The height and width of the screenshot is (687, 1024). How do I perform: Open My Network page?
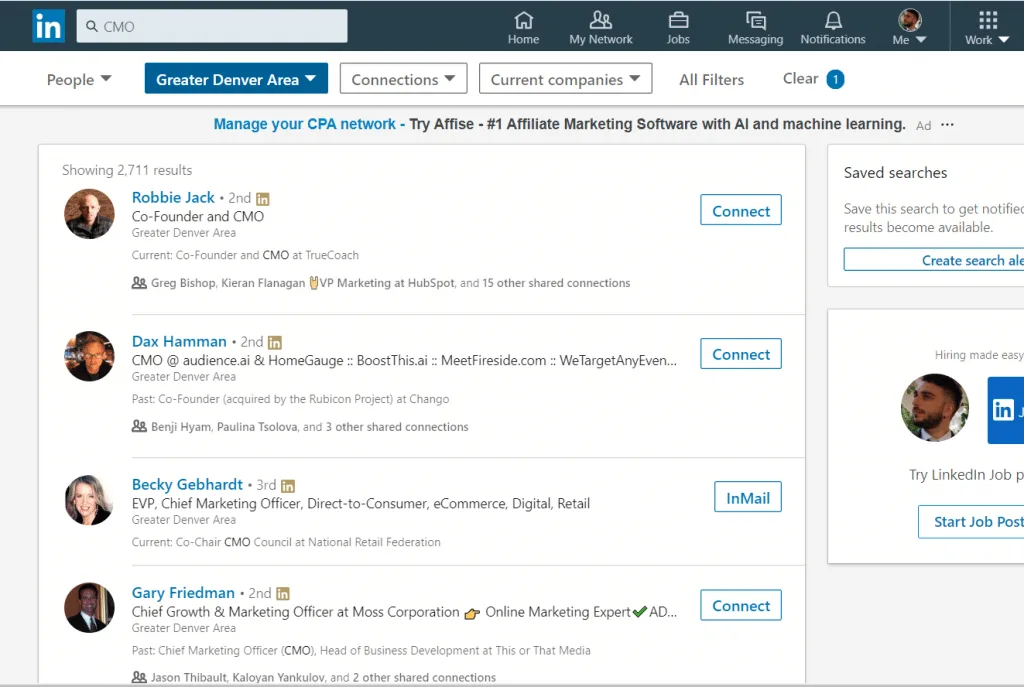[x=600, y=28]
